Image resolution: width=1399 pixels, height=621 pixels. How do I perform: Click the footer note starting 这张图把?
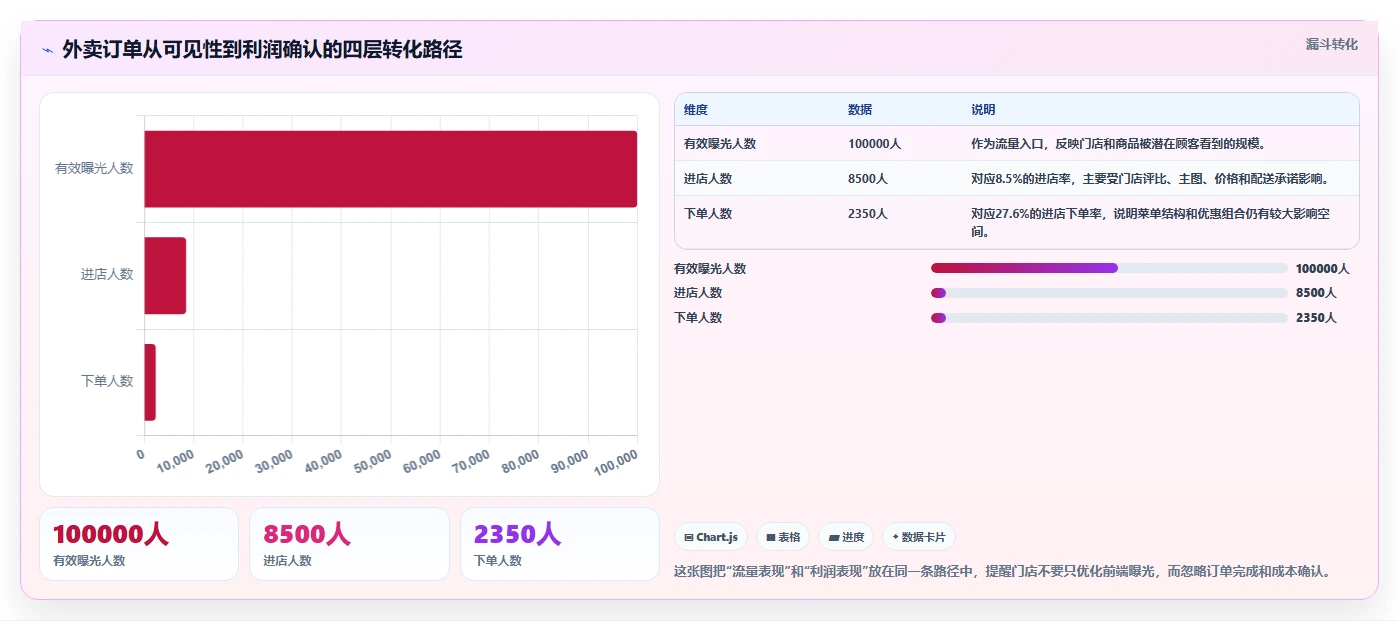point(1003,572)
